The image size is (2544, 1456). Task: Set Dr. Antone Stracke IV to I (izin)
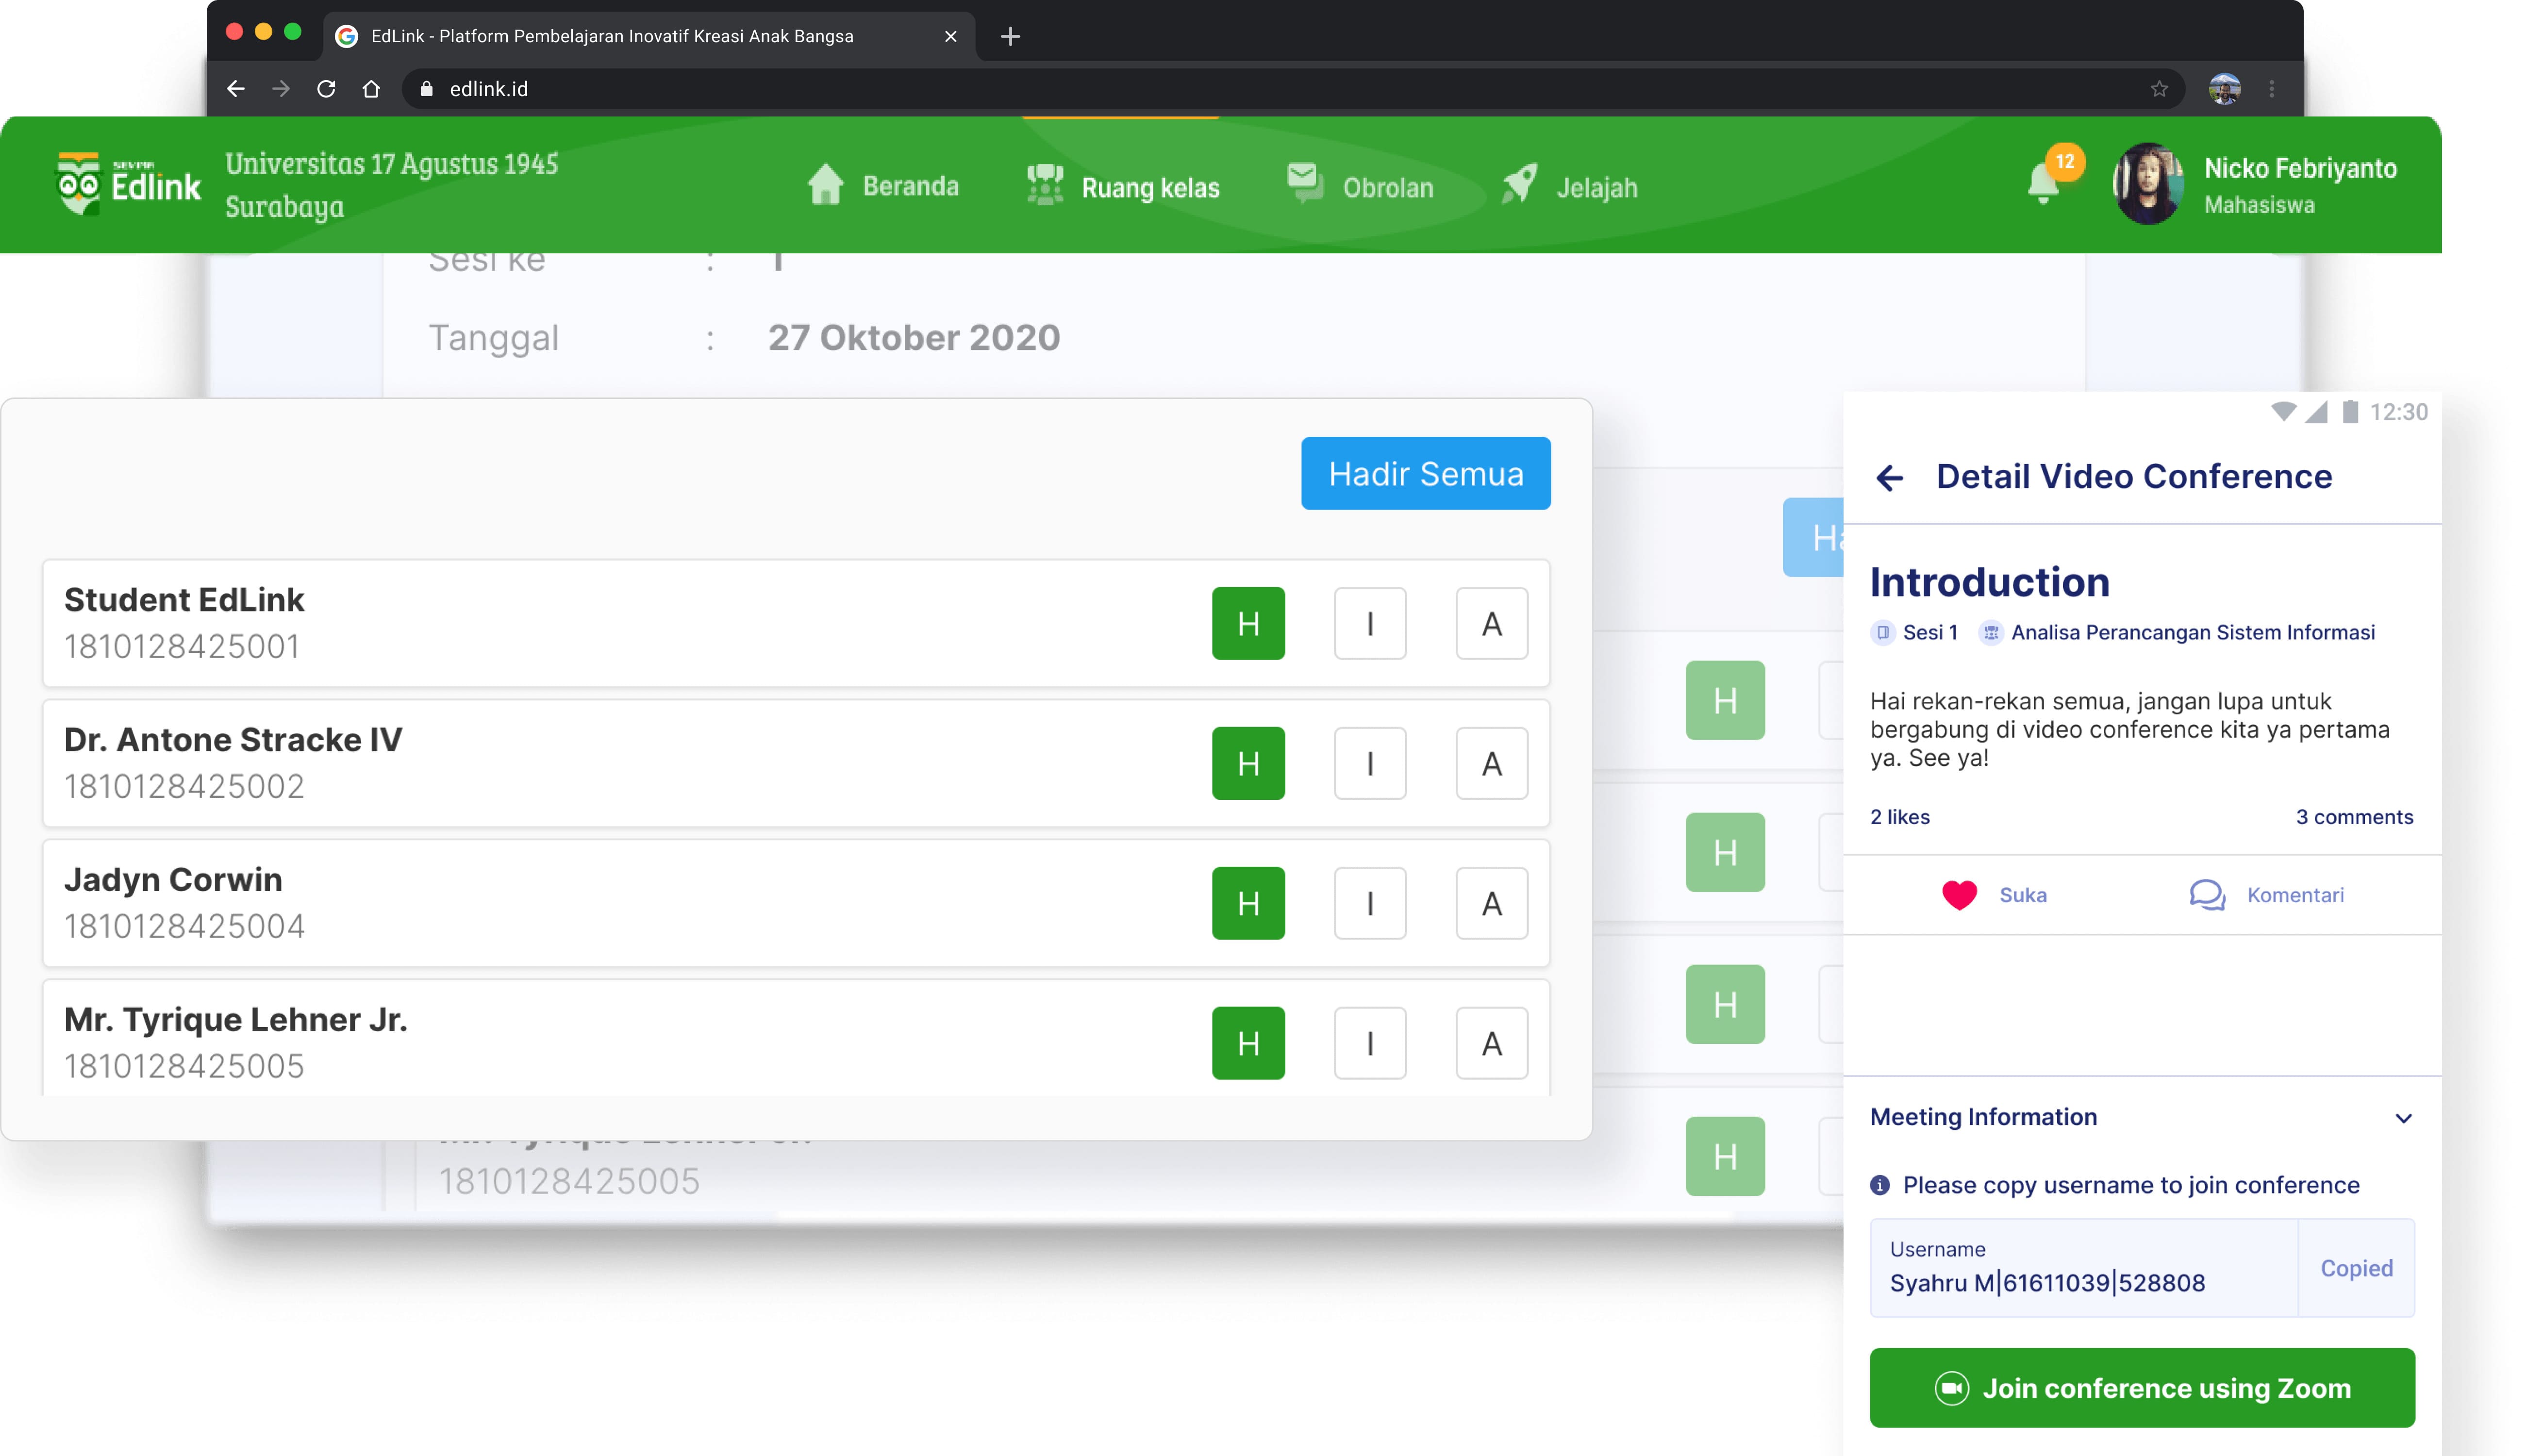pos(1369,764)
